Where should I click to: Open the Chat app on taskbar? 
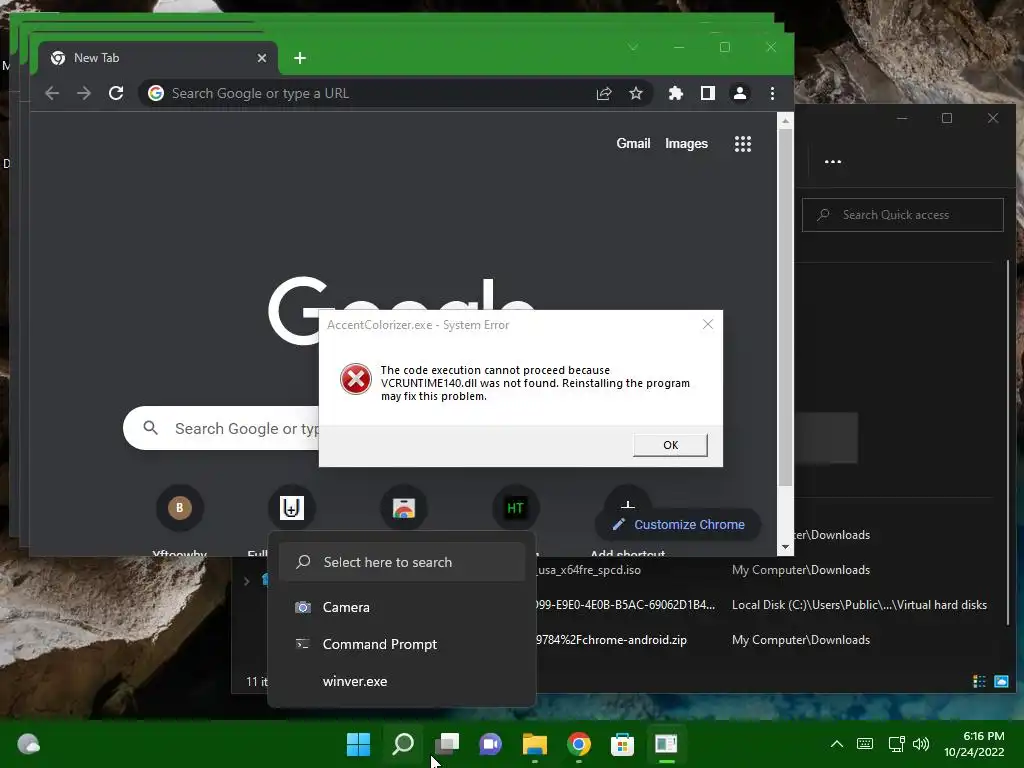490,744
